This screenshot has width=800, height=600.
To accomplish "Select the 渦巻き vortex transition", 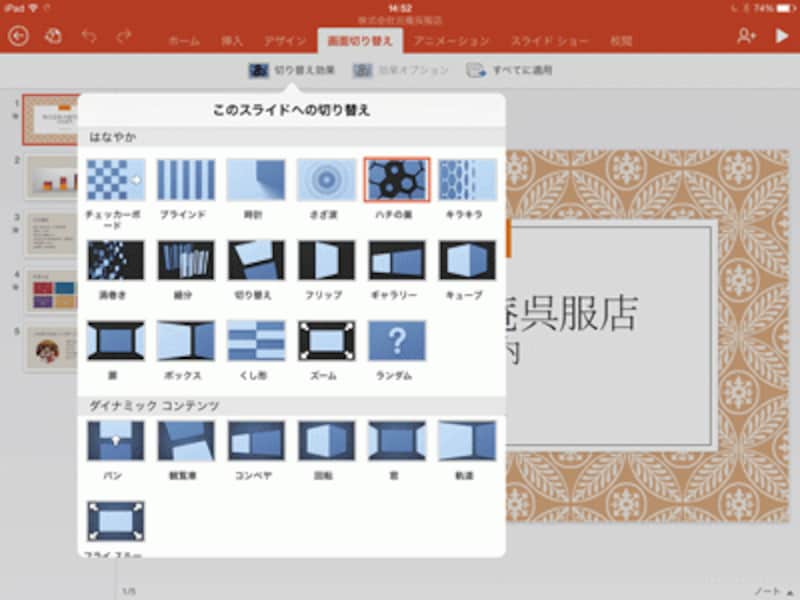I will pyautogui.click(x=116, y=260).
